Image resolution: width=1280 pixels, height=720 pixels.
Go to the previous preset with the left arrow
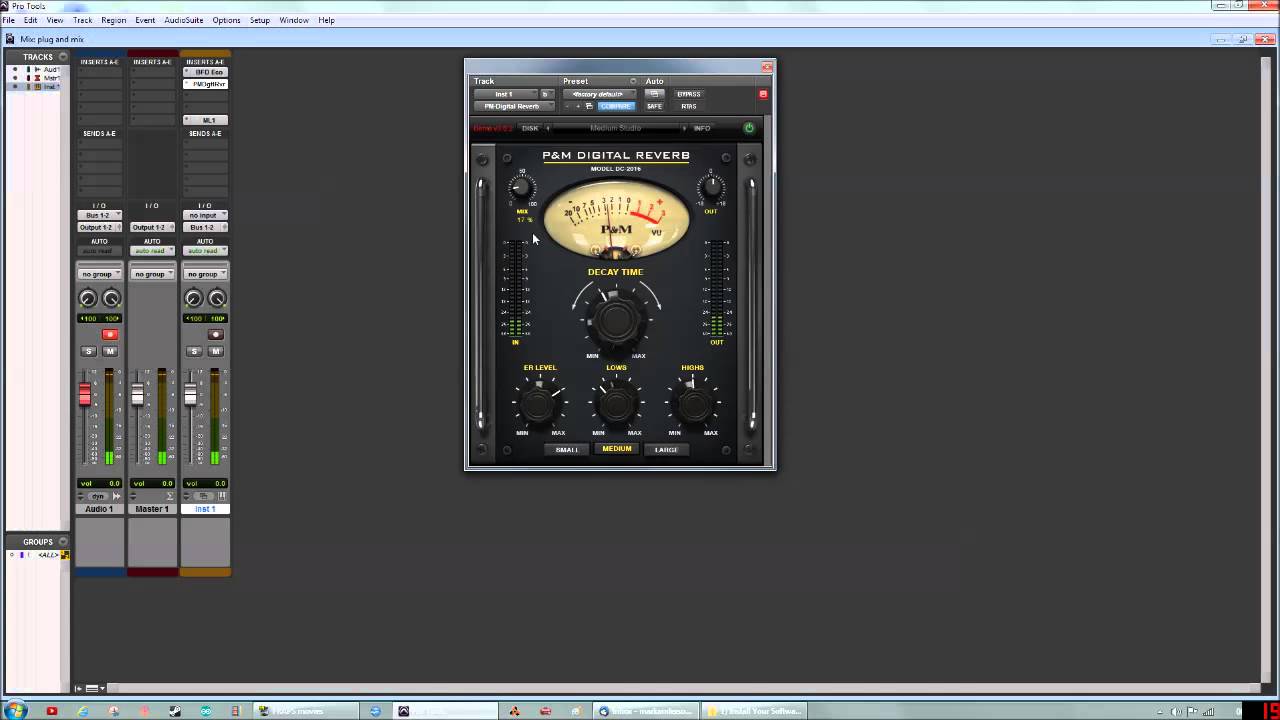coord(548,128)
